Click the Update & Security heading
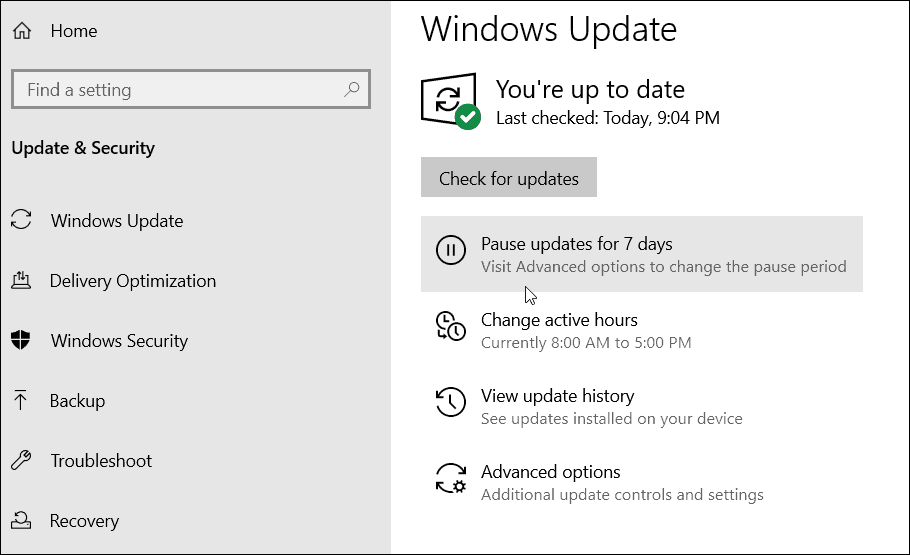910x555 pixels. point(83,148)
